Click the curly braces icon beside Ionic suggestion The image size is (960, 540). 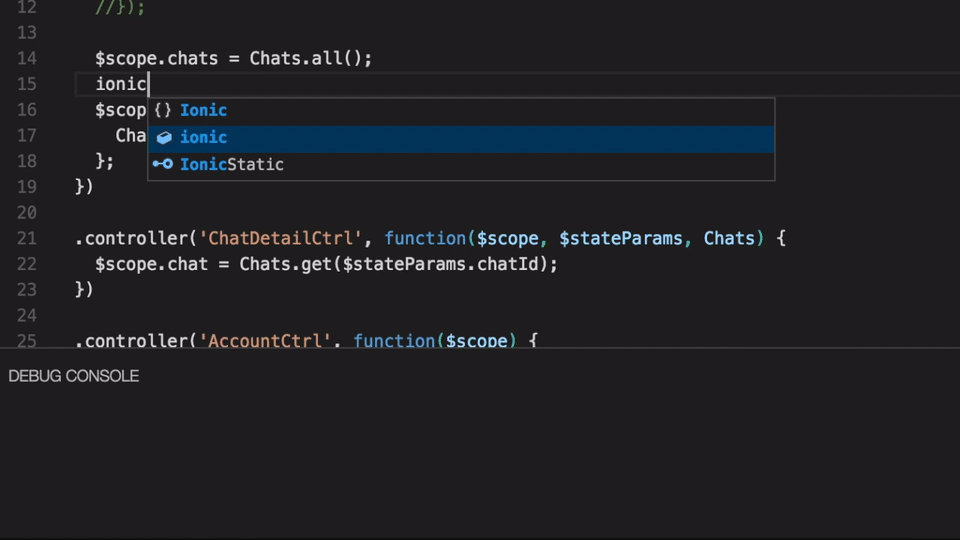pos(163,111)
